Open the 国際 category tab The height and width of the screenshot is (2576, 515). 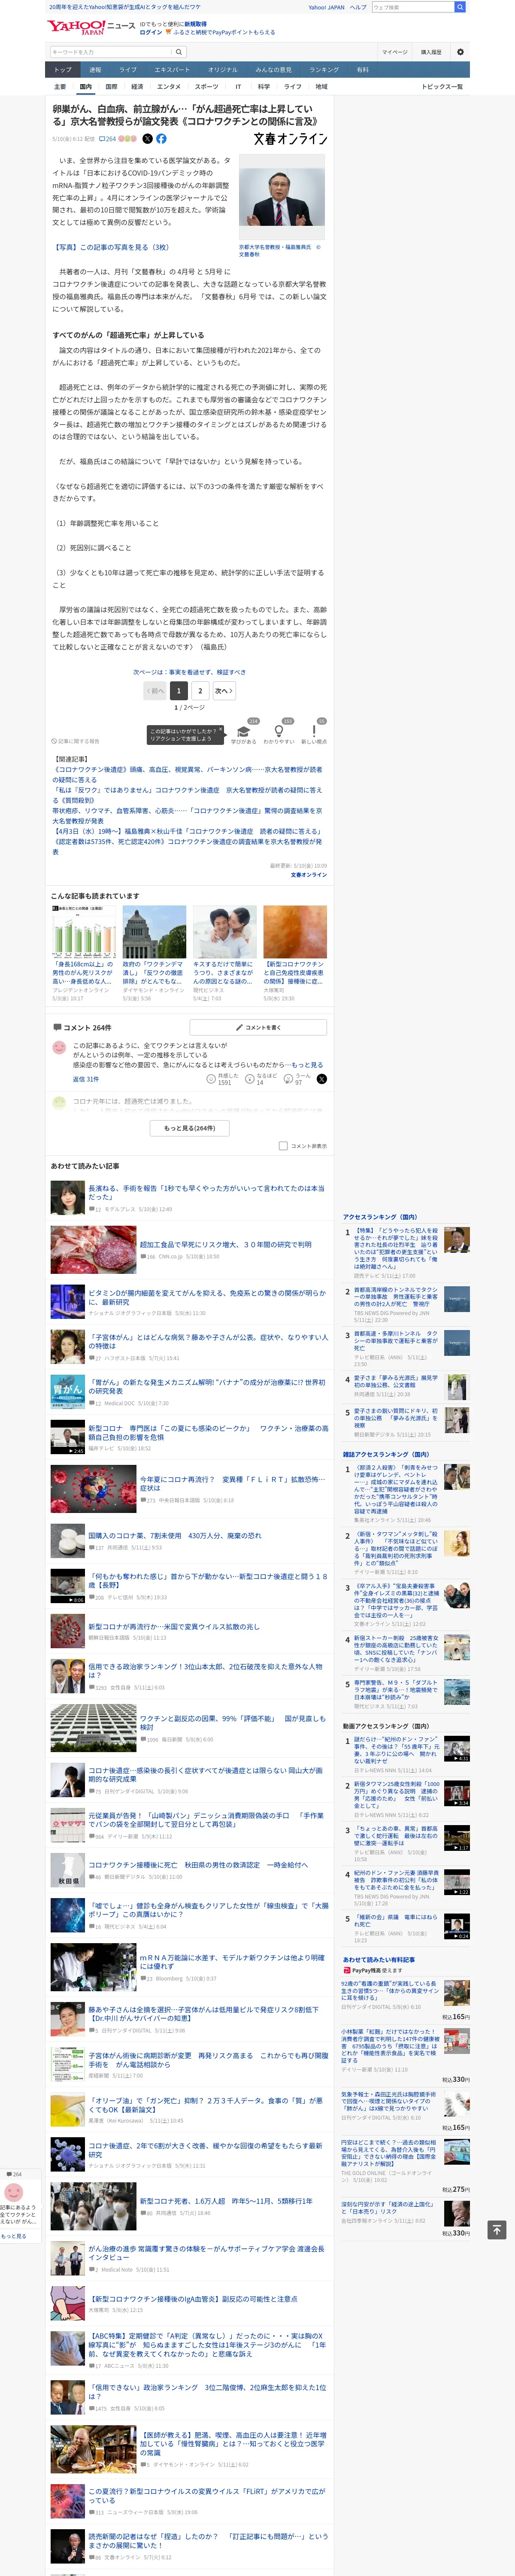[x=111, y=87]
